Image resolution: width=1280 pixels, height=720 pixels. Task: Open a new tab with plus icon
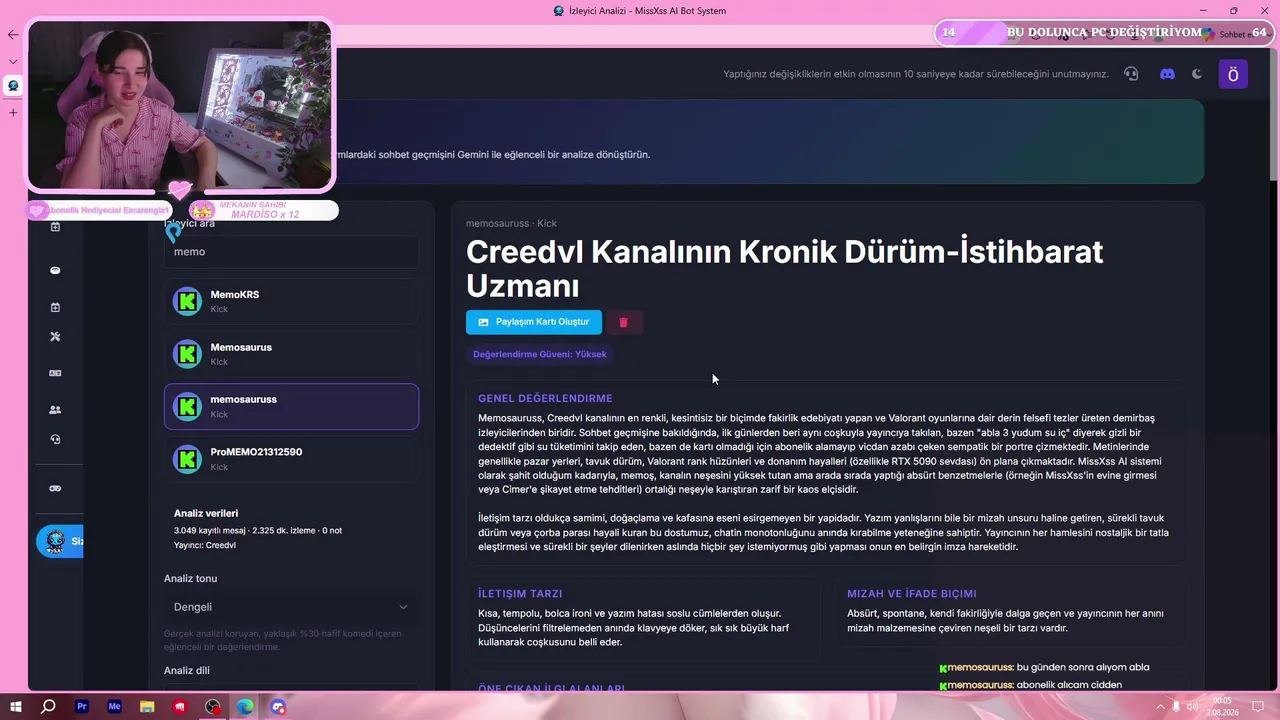(x=13, y=112)
